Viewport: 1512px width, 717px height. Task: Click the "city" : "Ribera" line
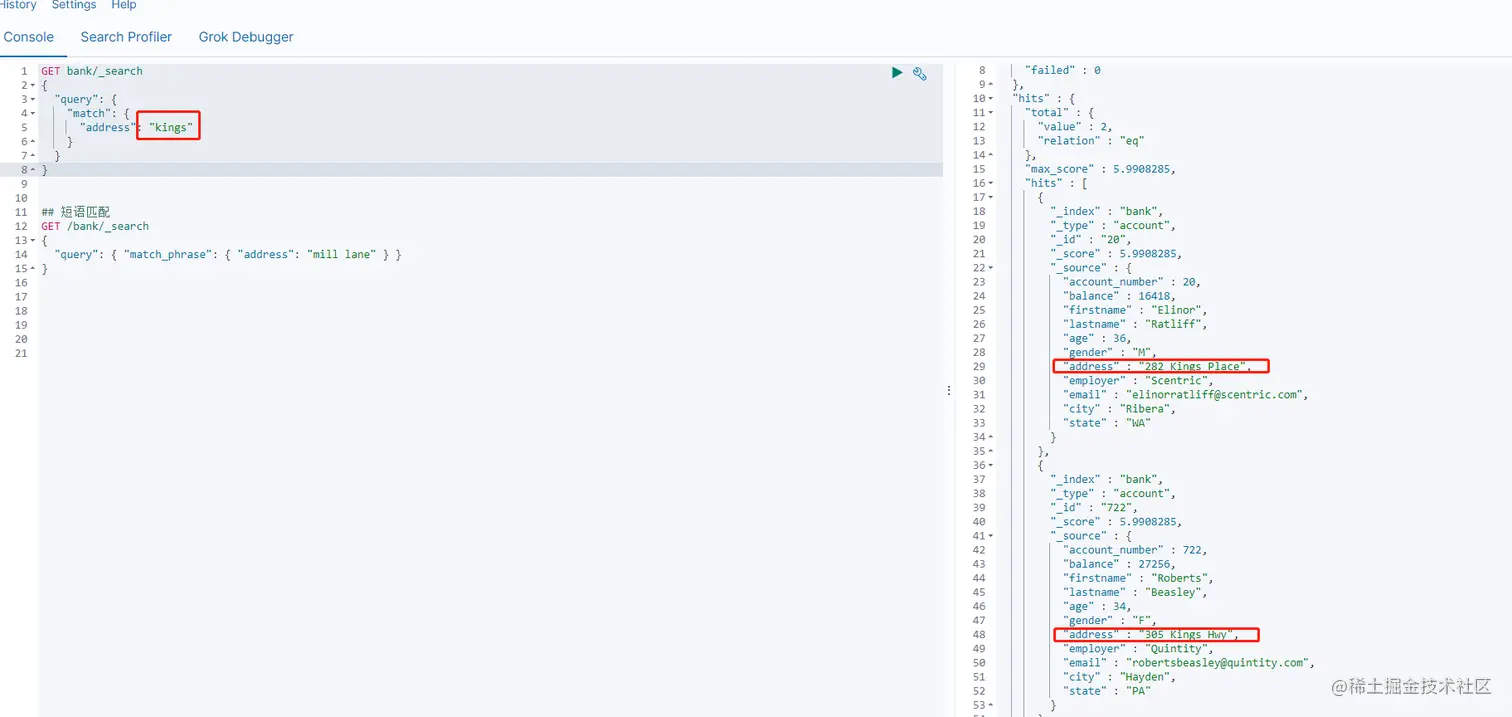tap(1119, 409)
